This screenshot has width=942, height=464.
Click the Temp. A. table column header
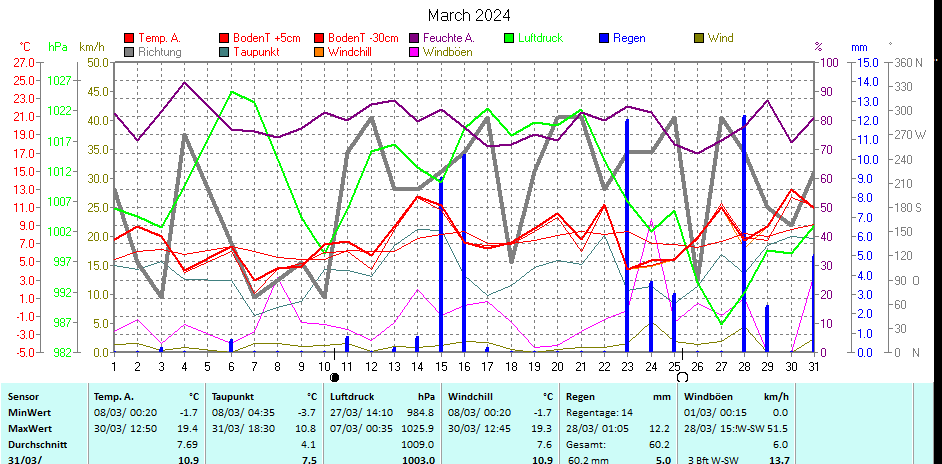coord(114,397)
